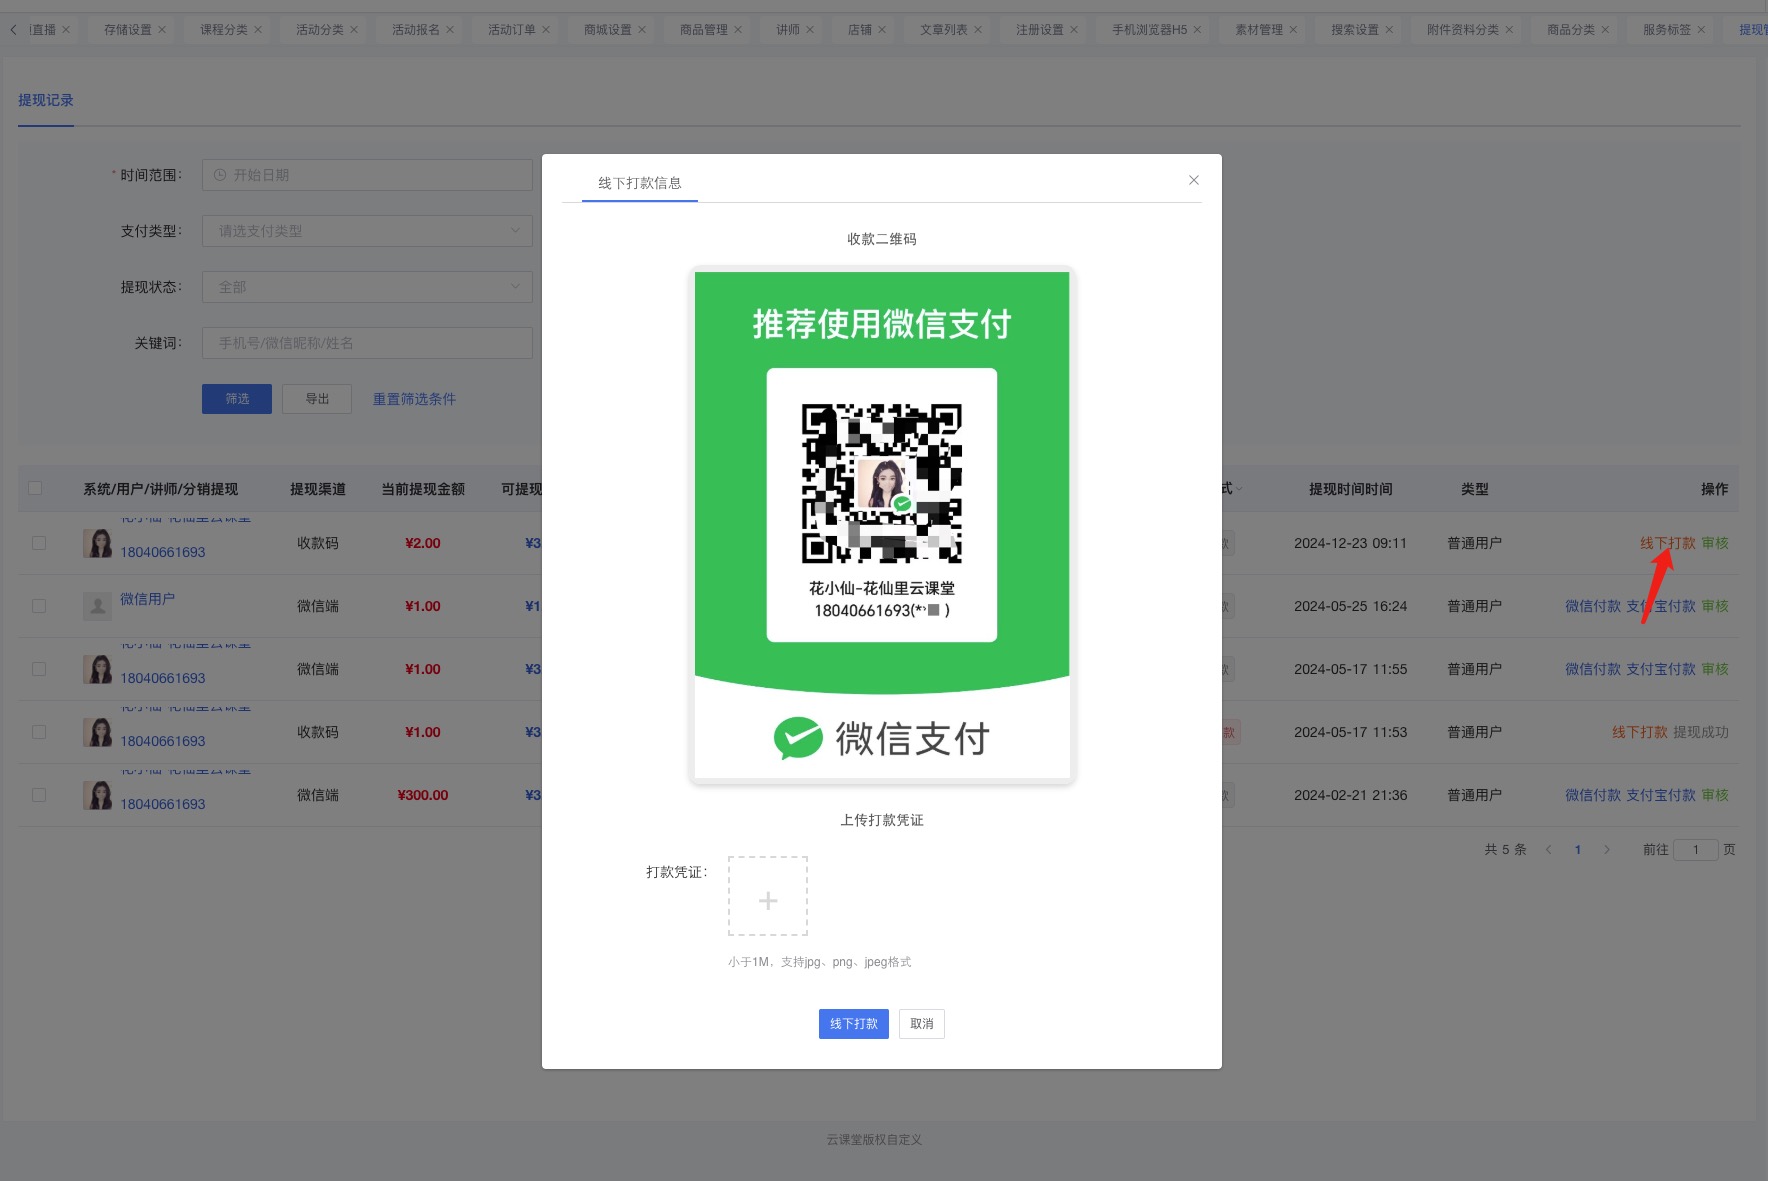Click the 重置筛选条件 link

click(414, 399)
